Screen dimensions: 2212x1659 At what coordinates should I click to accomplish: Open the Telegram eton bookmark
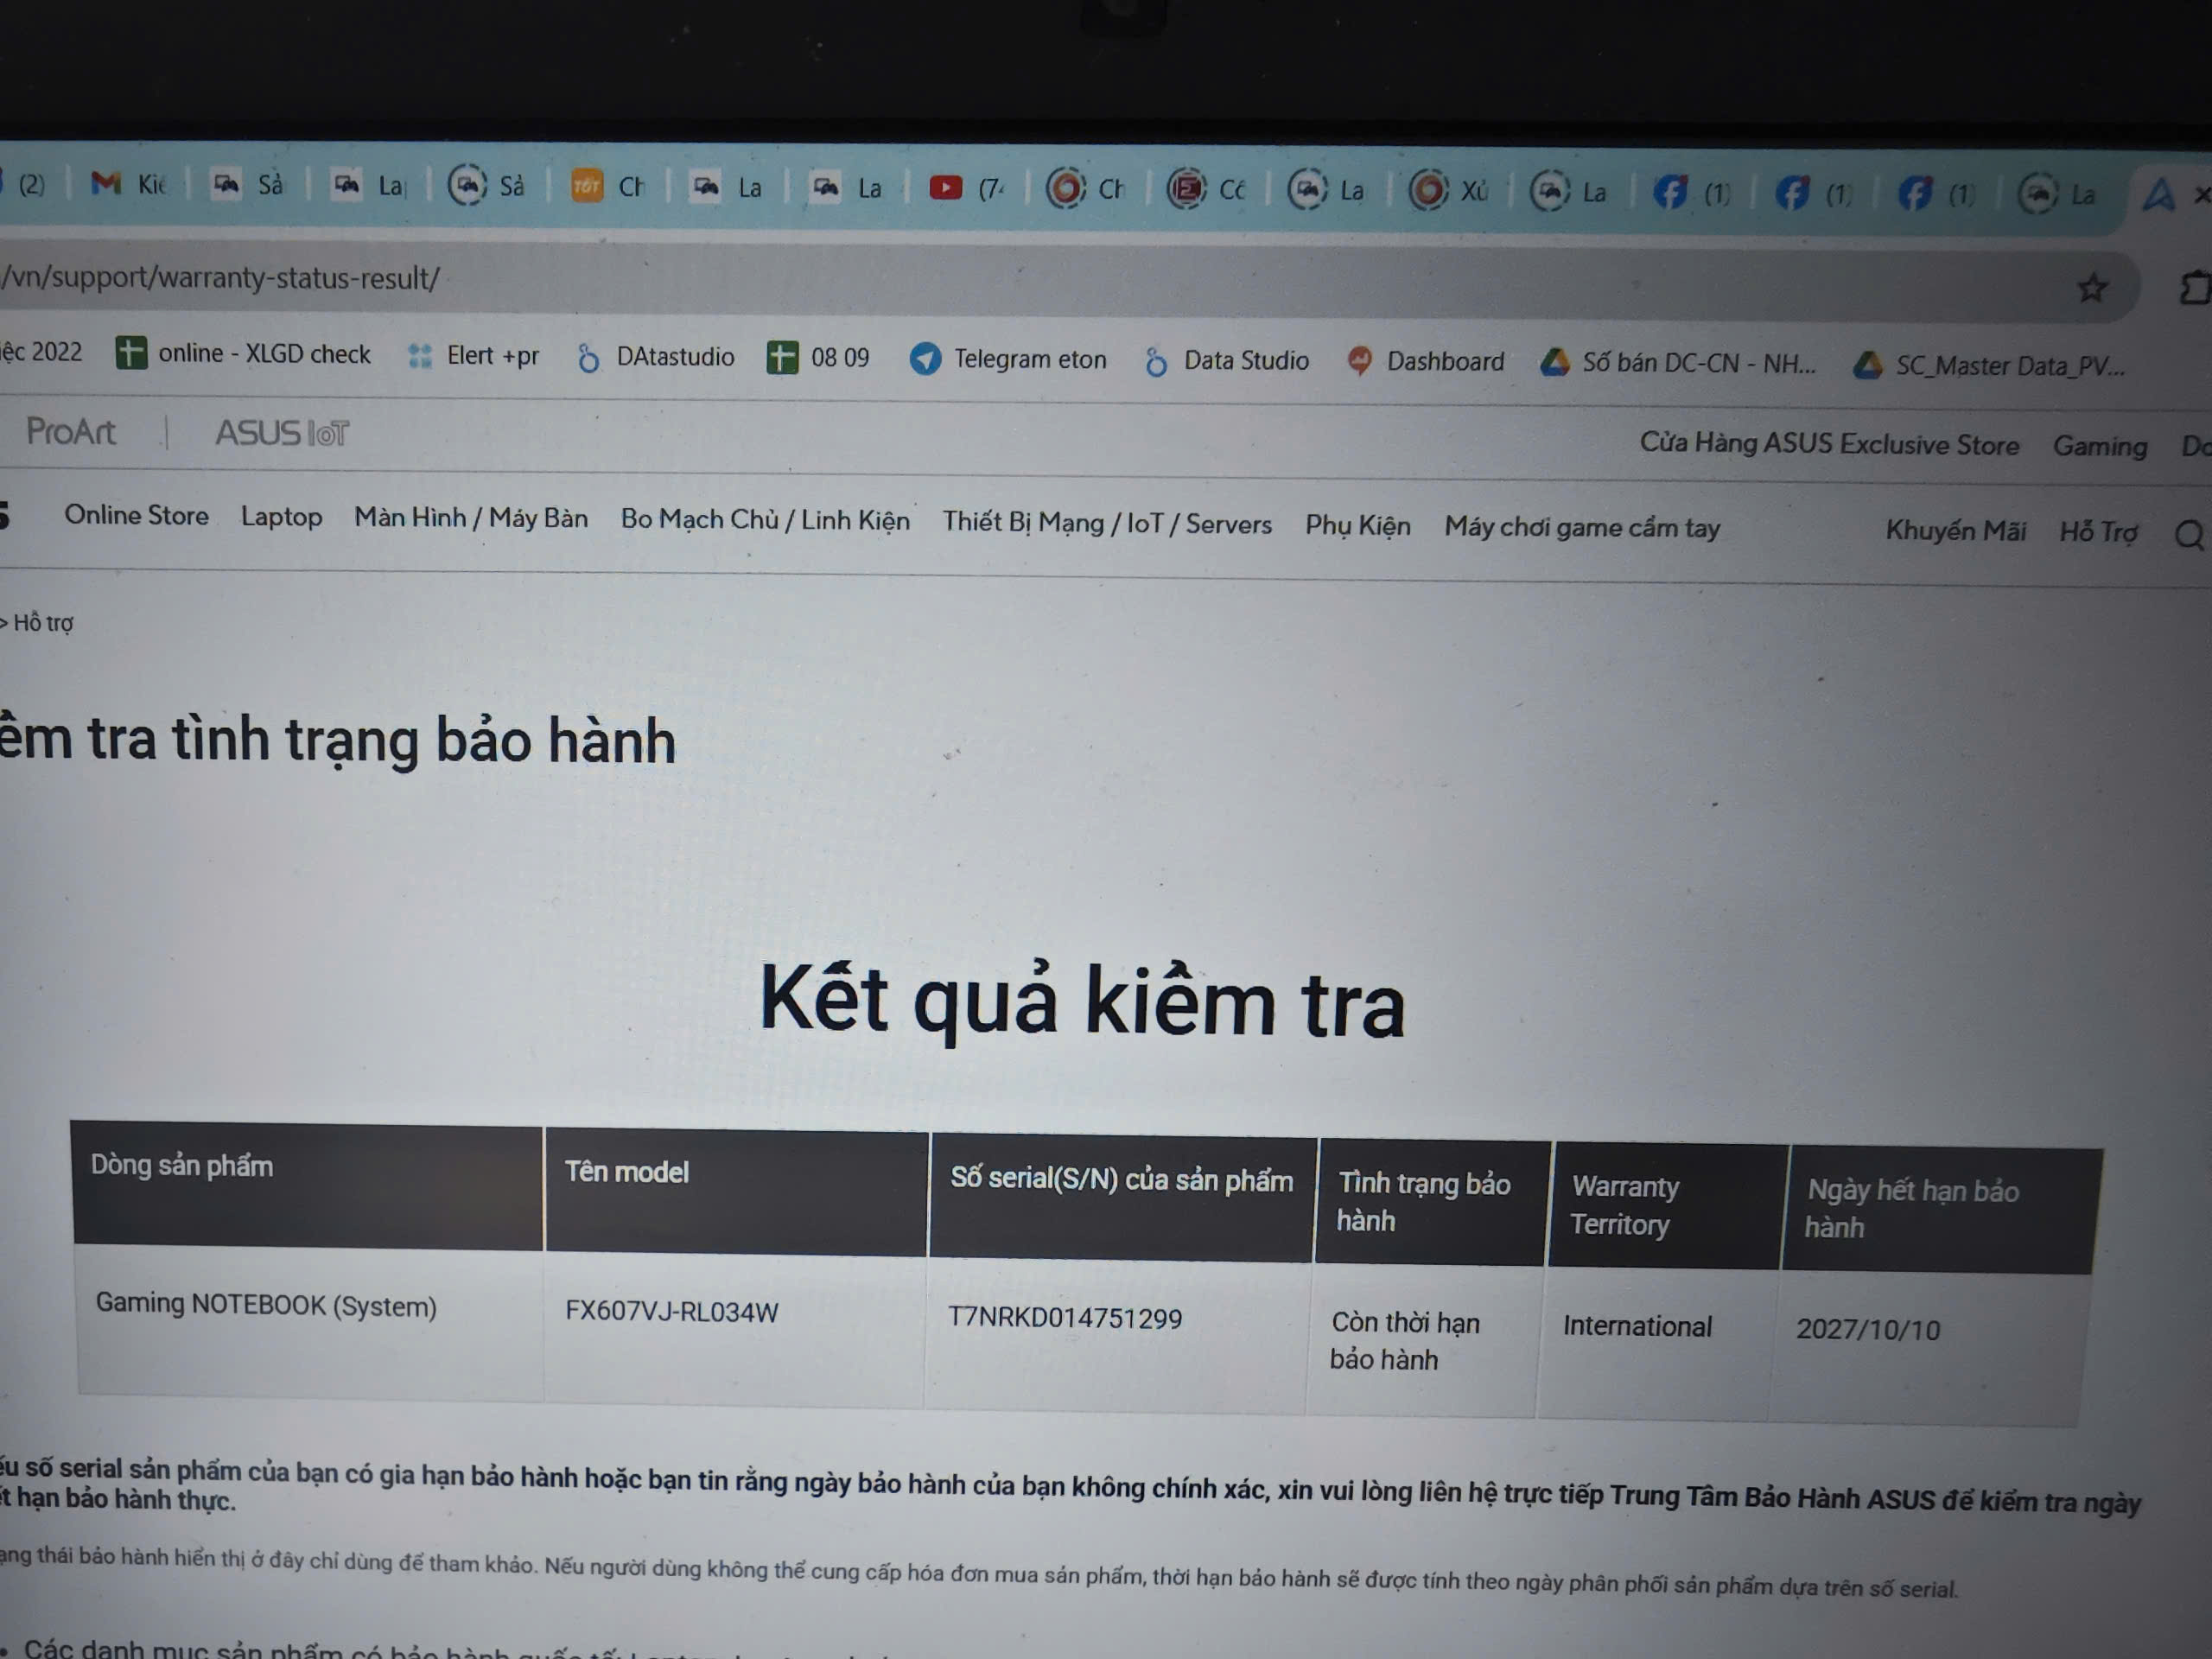[x=1008, y=359]
